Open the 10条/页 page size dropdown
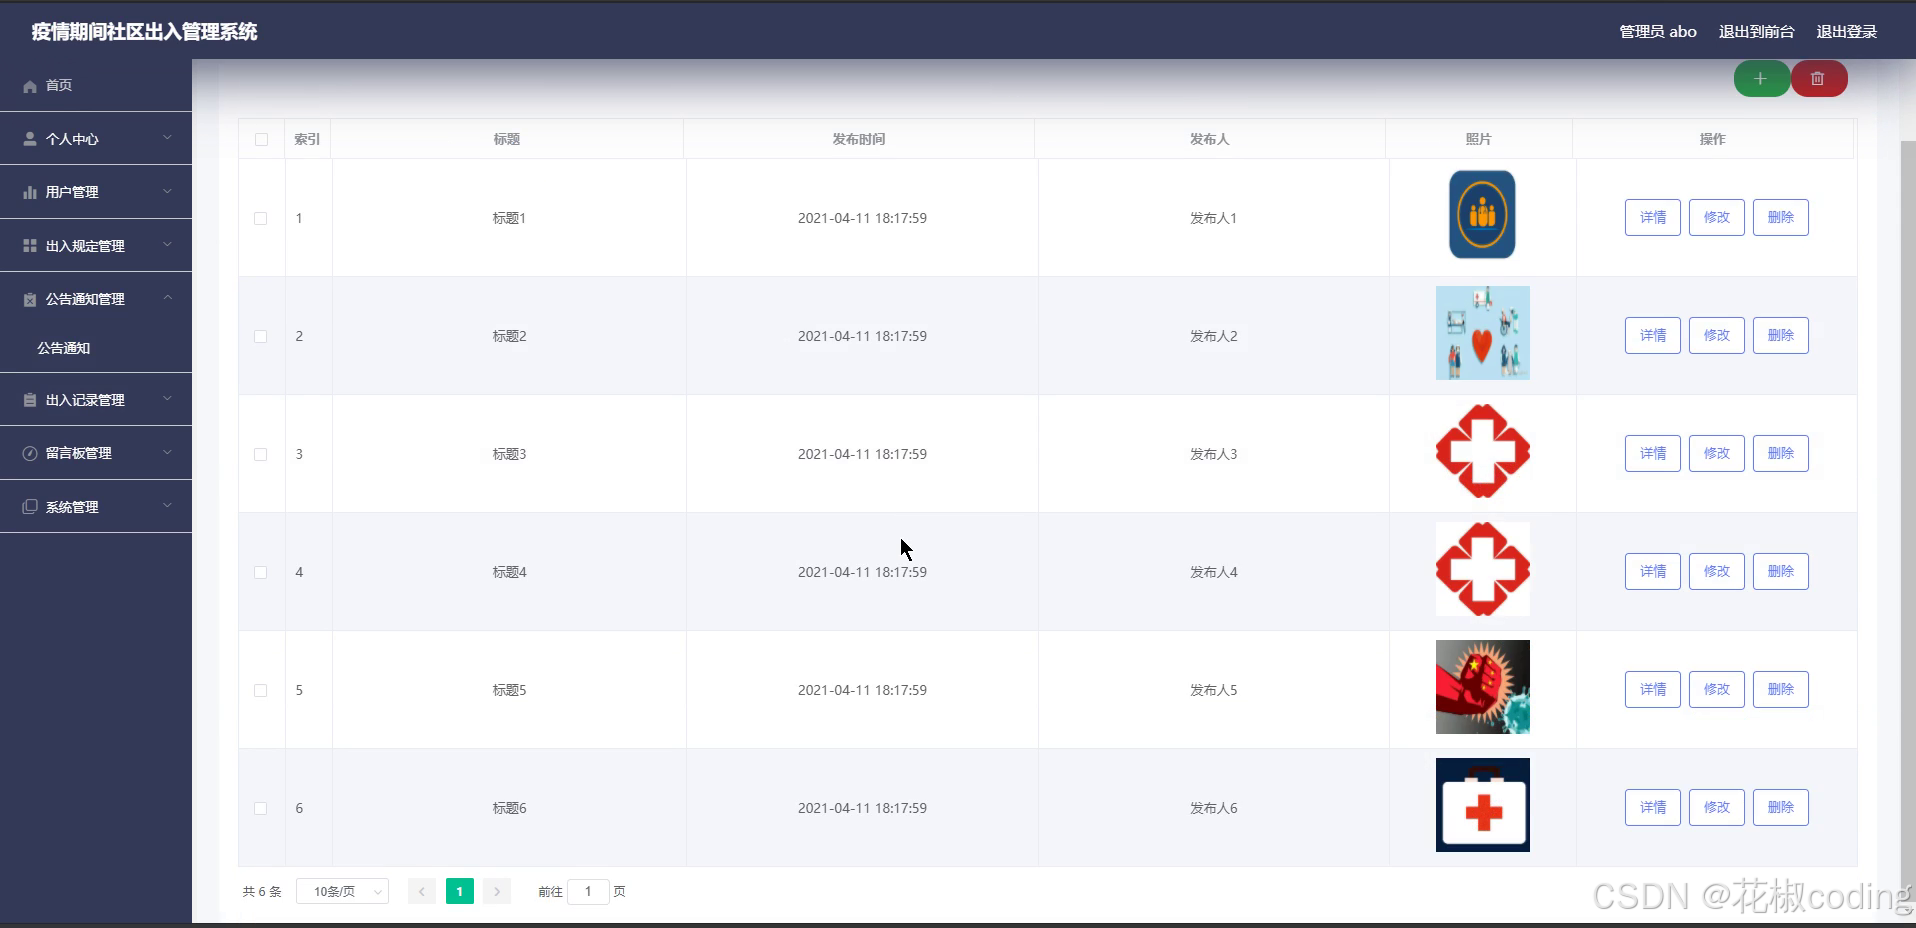 (x=342, y=891)
